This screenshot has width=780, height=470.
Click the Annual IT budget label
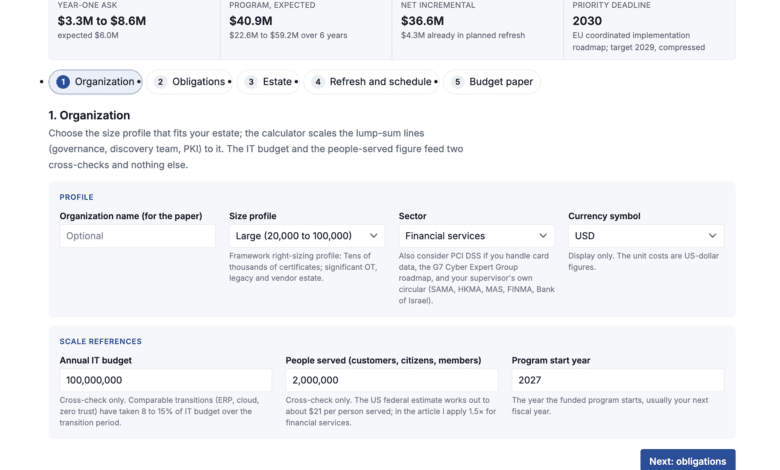[96, 360]
